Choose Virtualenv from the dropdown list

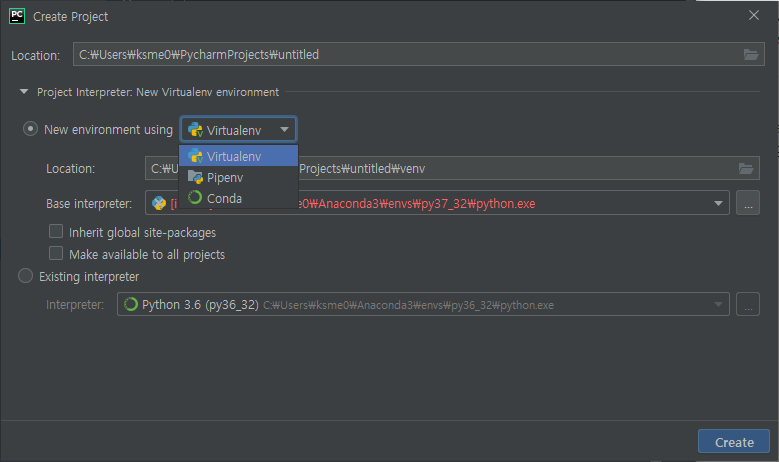238,156
